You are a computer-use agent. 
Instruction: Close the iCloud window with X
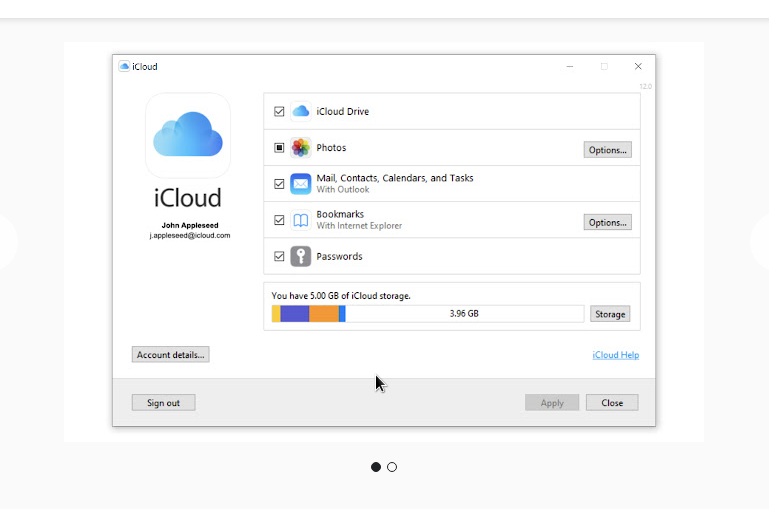click(x=638, y=66)
